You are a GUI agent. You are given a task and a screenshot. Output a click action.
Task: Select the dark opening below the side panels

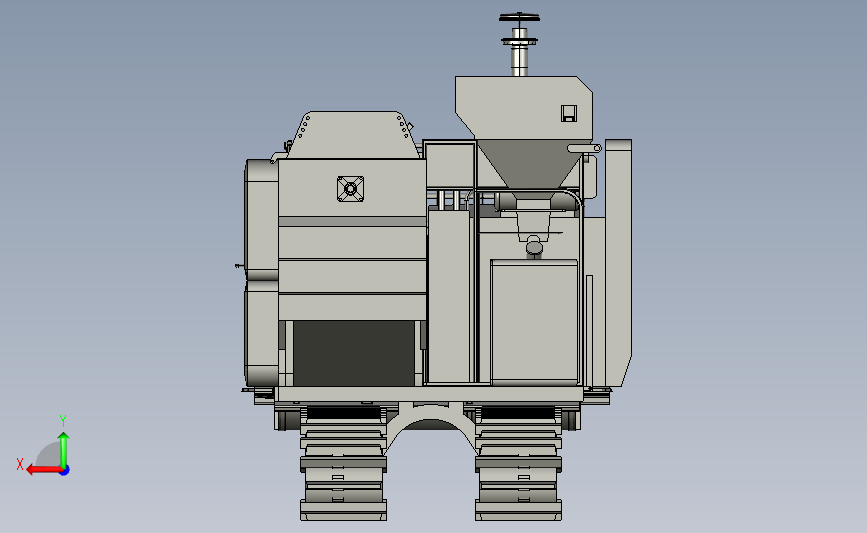[354, 353]
